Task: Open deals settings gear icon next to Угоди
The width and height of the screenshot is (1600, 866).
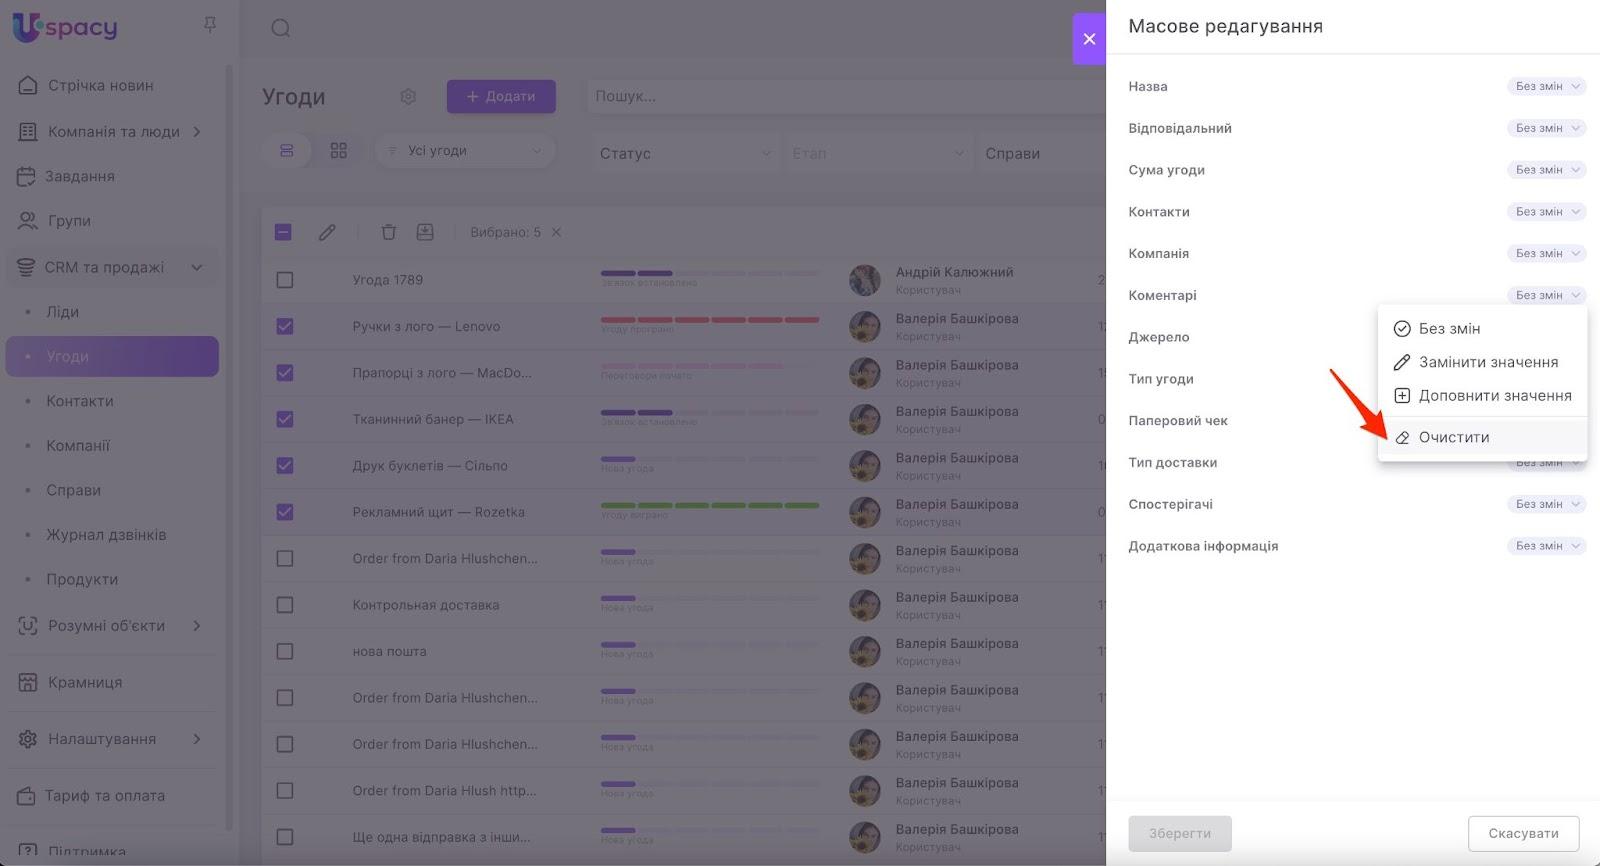Action: coord(408,97)
